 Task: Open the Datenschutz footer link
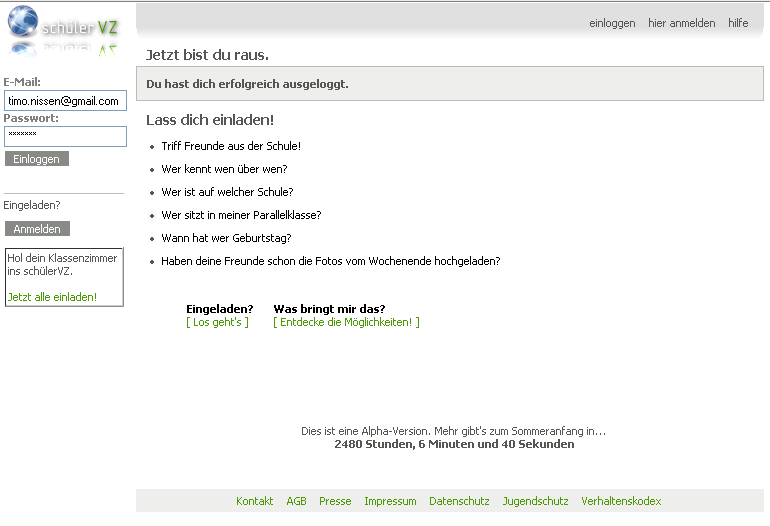pos(459,501)
